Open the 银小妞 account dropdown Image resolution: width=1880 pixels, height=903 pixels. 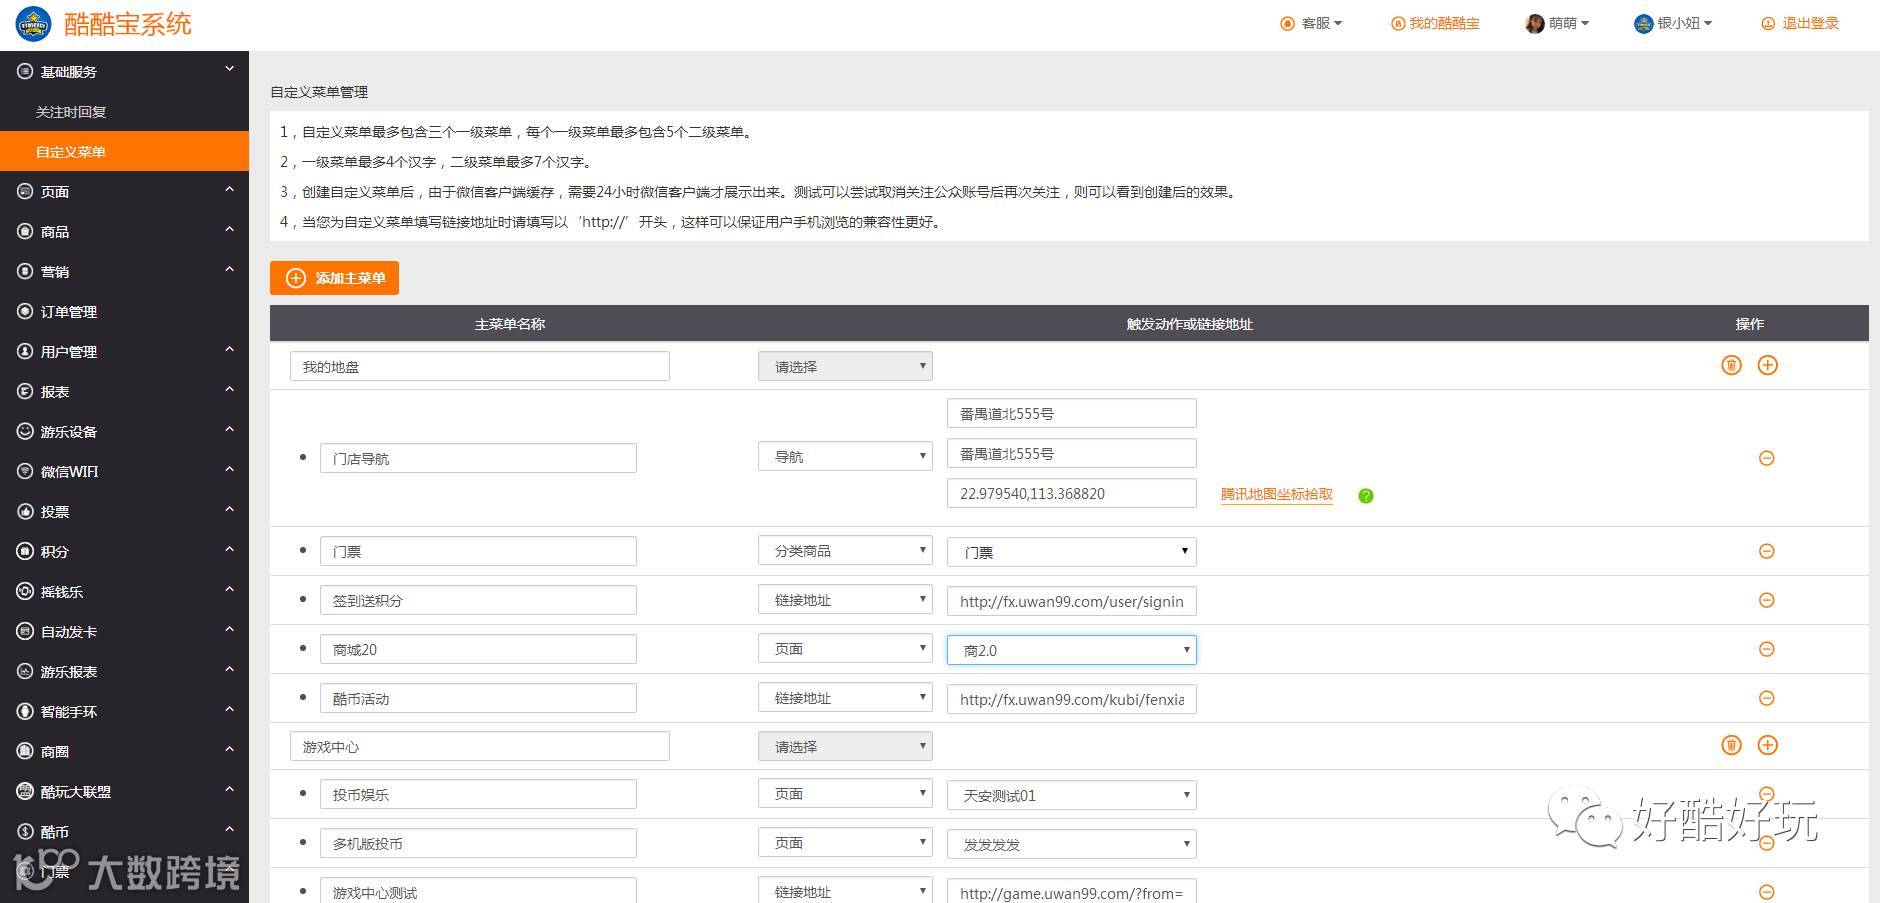(1673, 24)
